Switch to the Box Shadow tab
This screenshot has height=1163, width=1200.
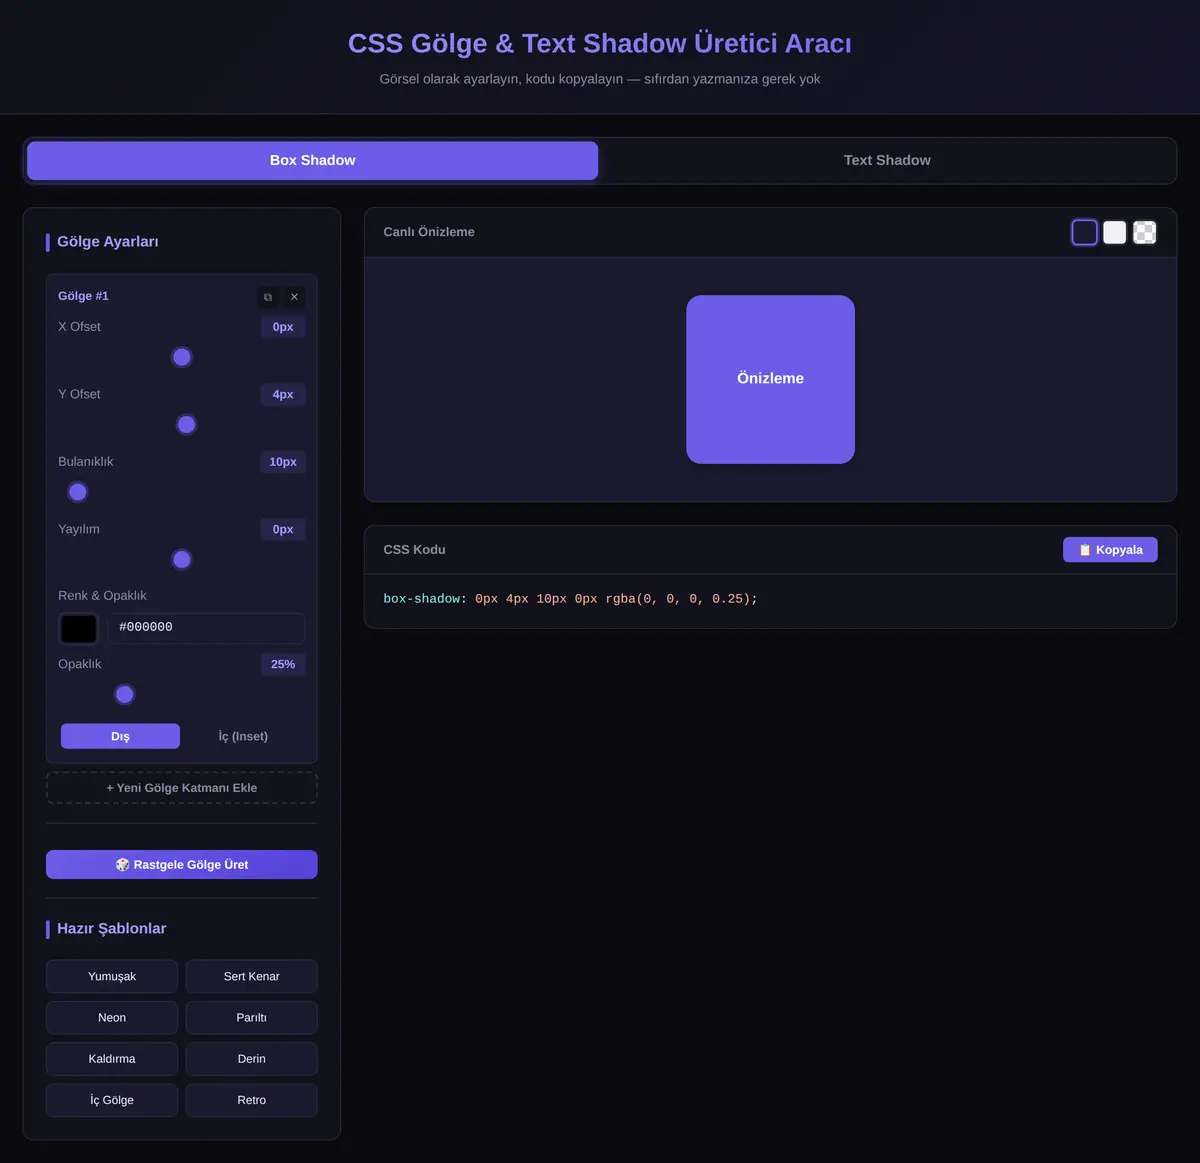coord(312,160)
